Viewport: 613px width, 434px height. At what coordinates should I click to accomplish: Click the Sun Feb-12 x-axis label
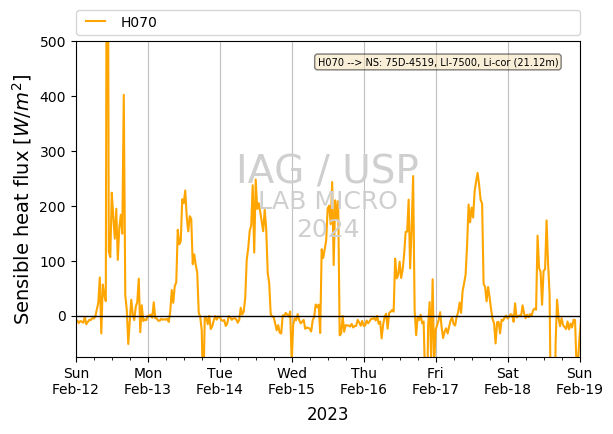coord(76,381)
